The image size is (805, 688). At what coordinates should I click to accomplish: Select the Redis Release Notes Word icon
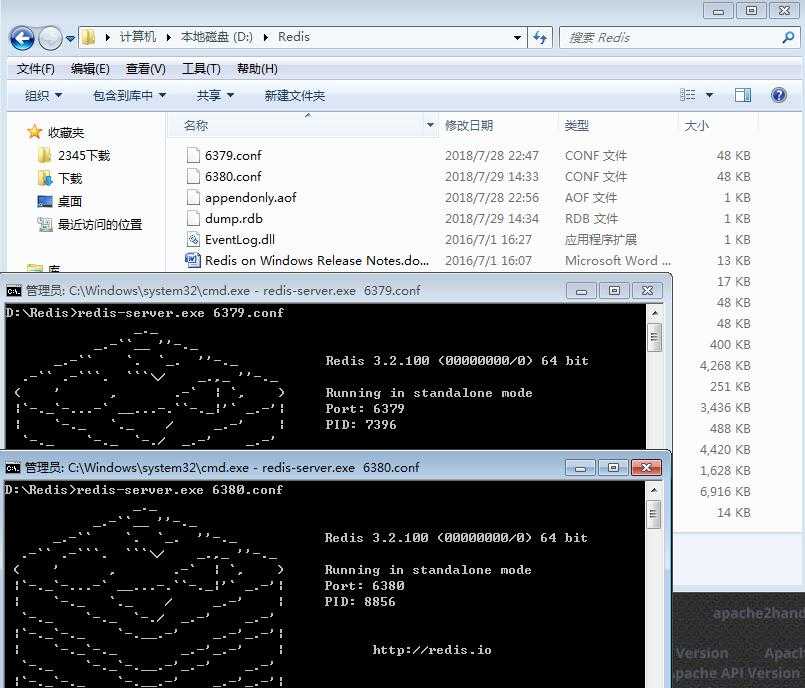193,260
